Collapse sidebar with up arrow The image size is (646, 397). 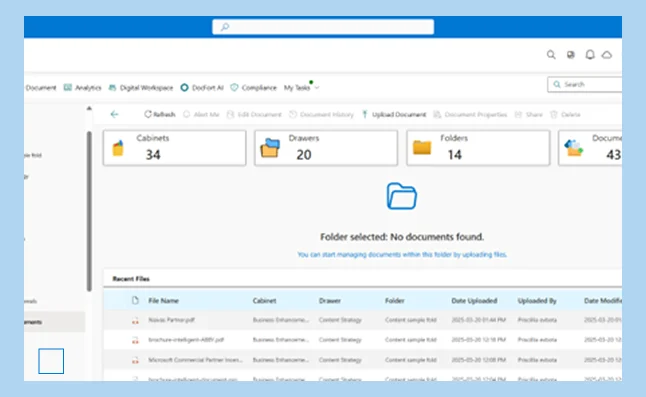(x=89, y=108)
